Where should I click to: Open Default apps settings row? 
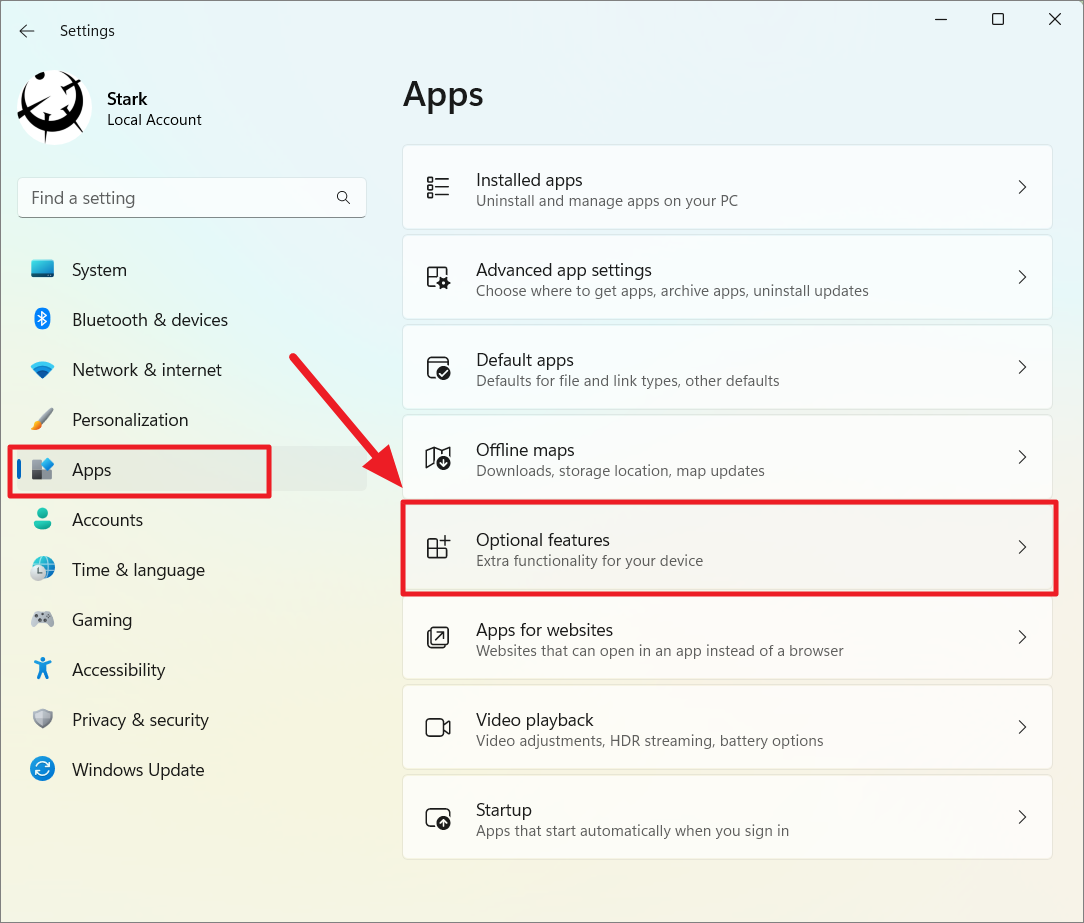tap(727, 368)
